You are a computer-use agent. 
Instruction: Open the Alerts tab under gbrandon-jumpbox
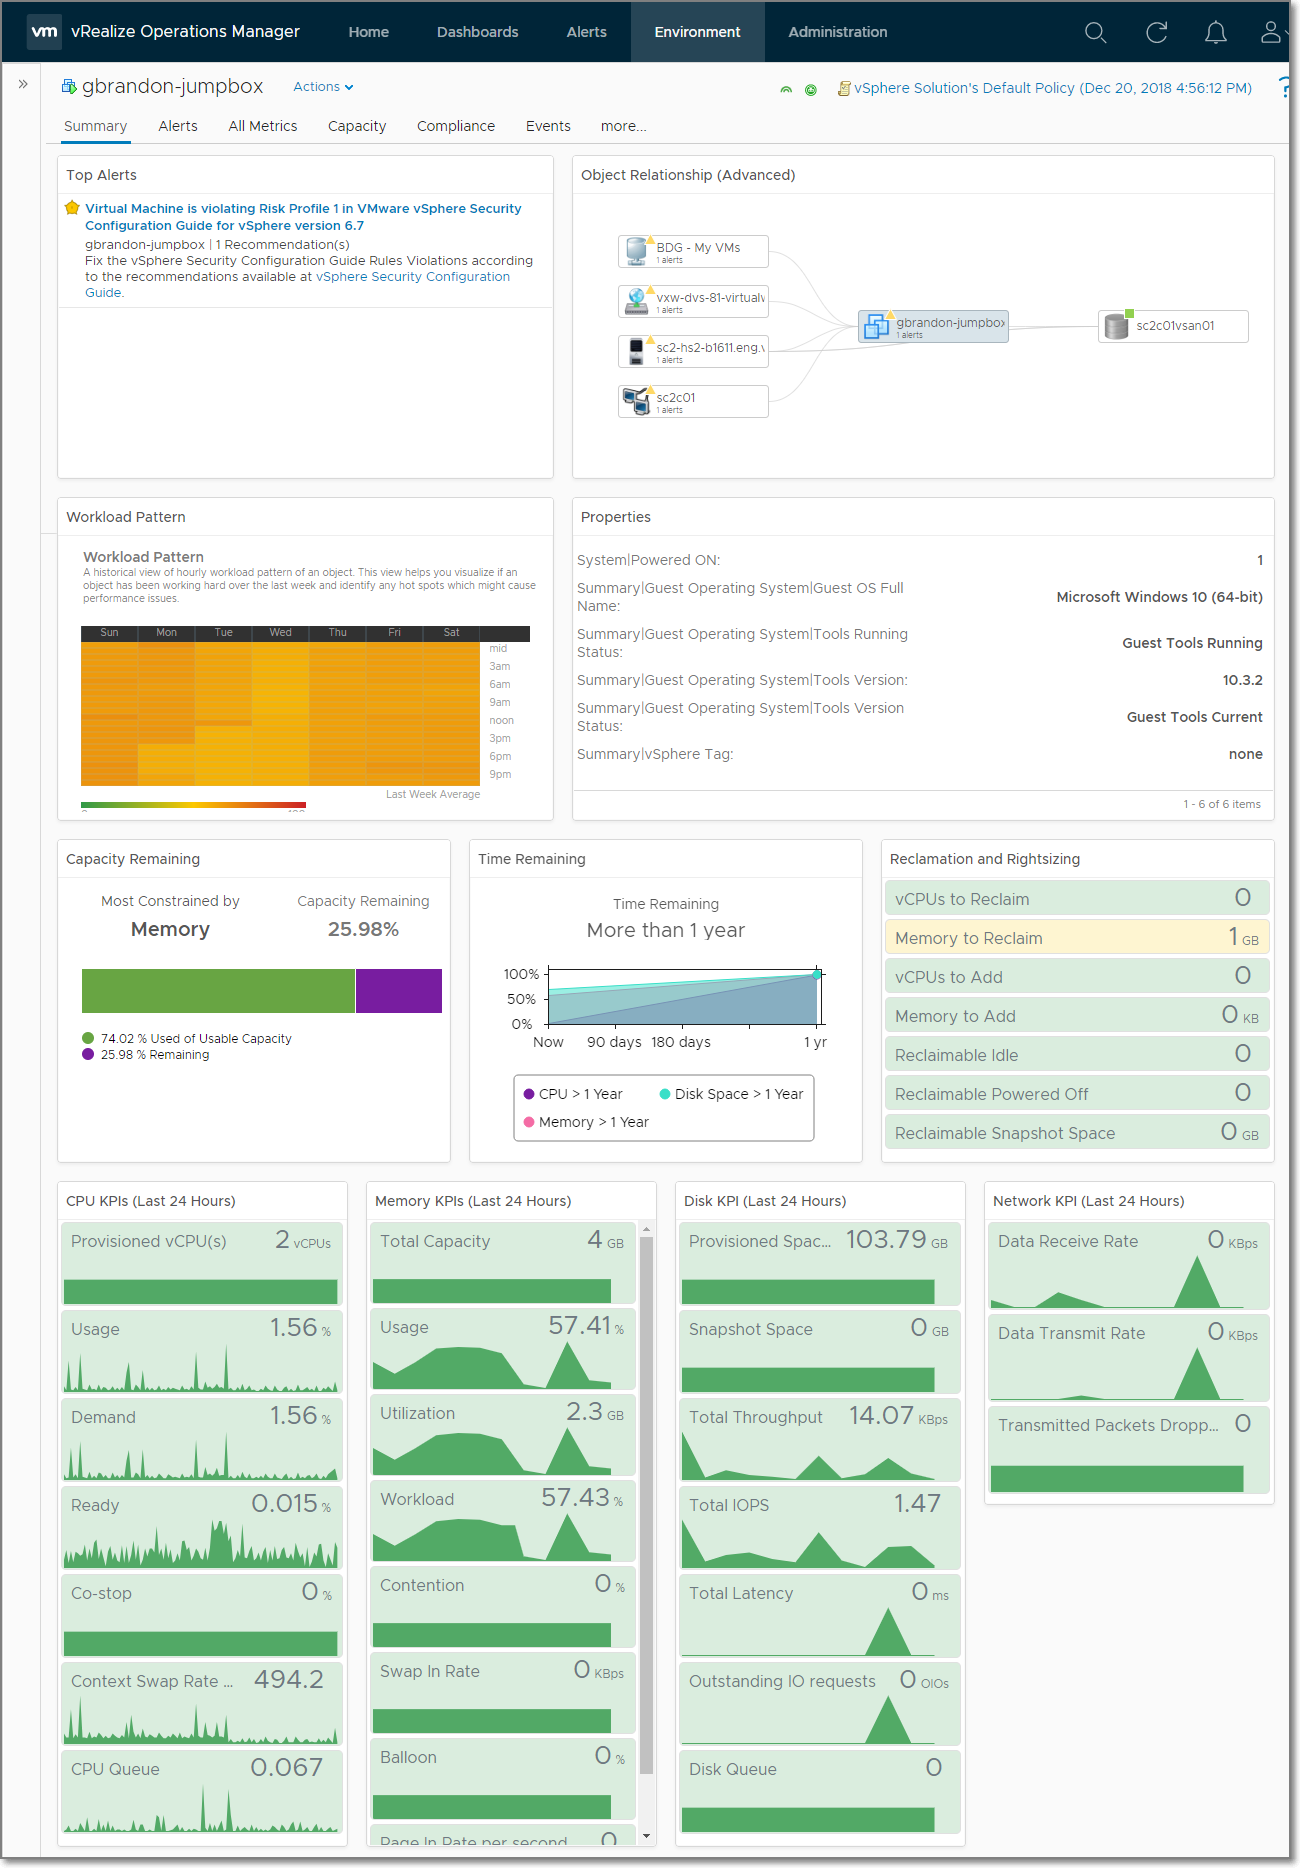point(178,126)
